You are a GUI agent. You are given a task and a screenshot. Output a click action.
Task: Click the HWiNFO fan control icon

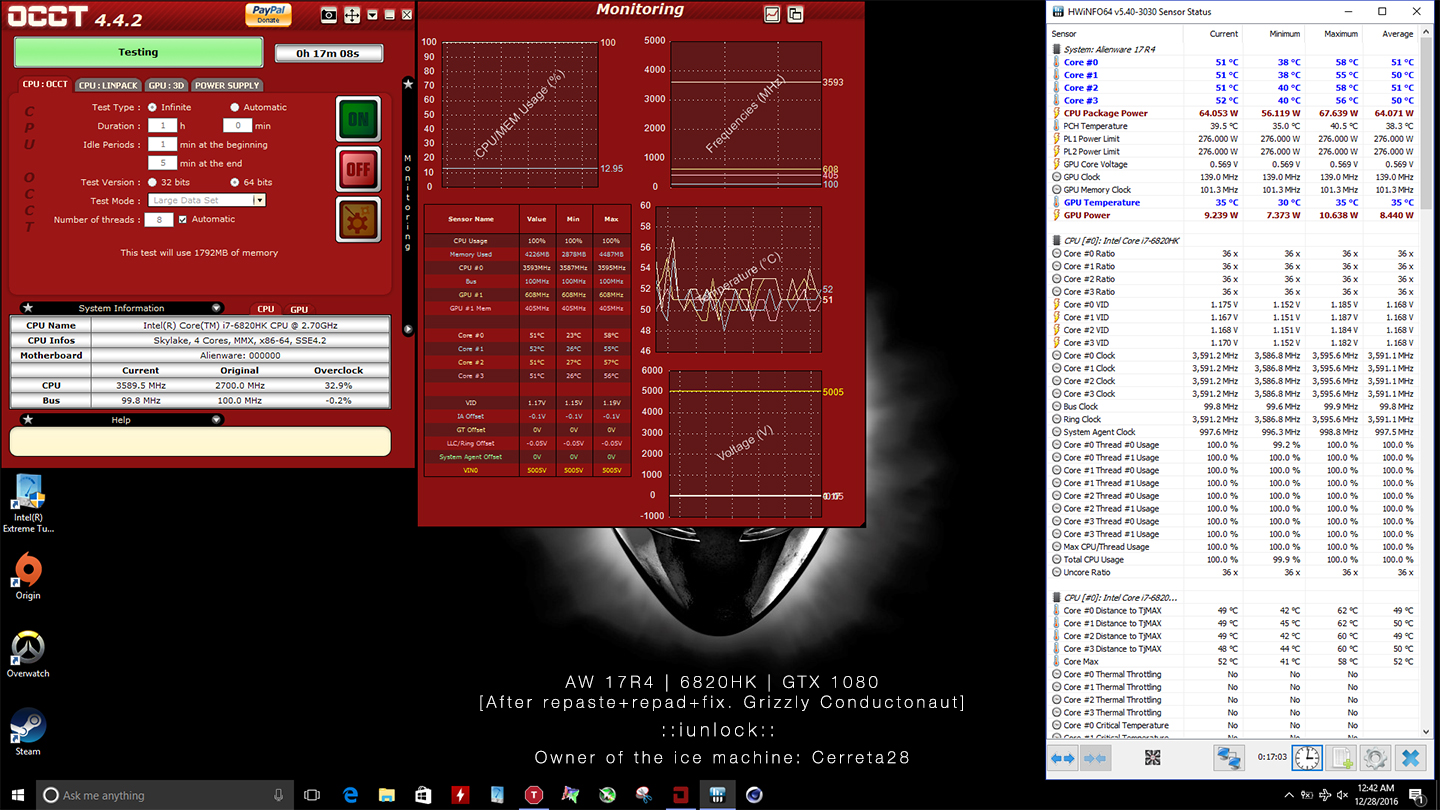pos(1152,758)
